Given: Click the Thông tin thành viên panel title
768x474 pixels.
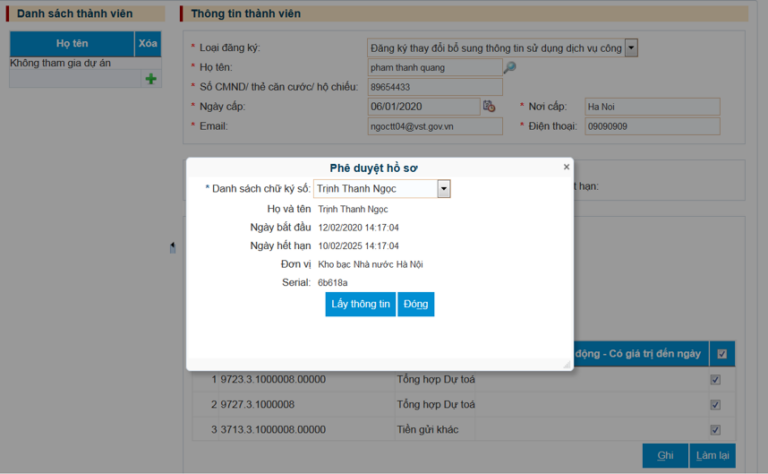Looking at the screenshot, I should [x=246, y=14].
